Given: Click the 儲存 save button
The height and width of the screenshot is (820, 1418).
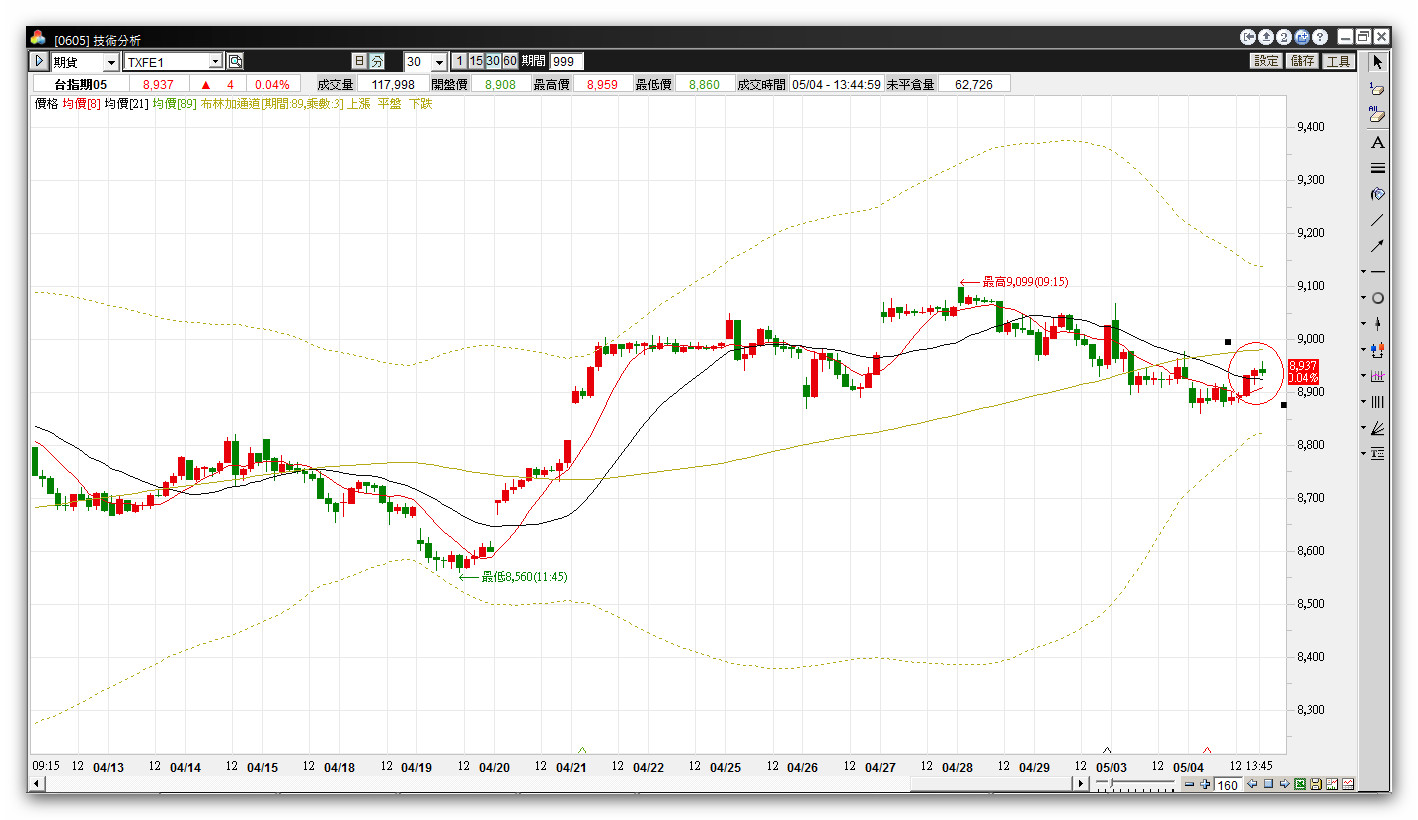Looking at the screenshot, I should pos(1302,62).
